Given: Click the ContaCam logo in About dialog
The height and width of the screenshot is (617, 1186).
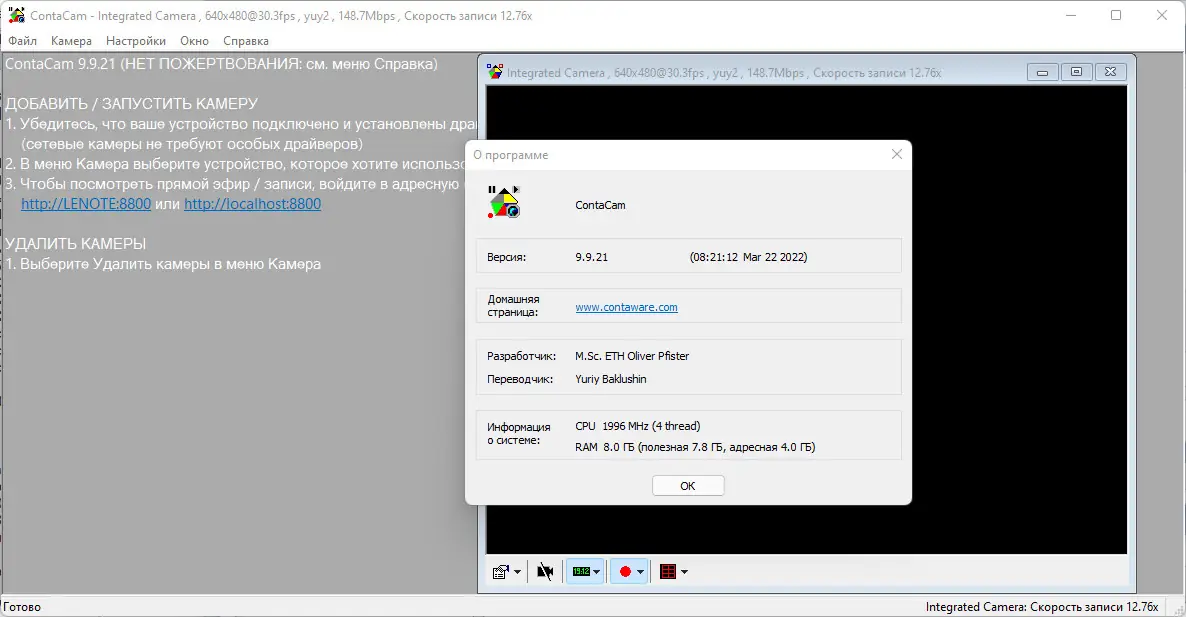Looking at the screenshot, I should pyautogui.click(x=504, y=202).
